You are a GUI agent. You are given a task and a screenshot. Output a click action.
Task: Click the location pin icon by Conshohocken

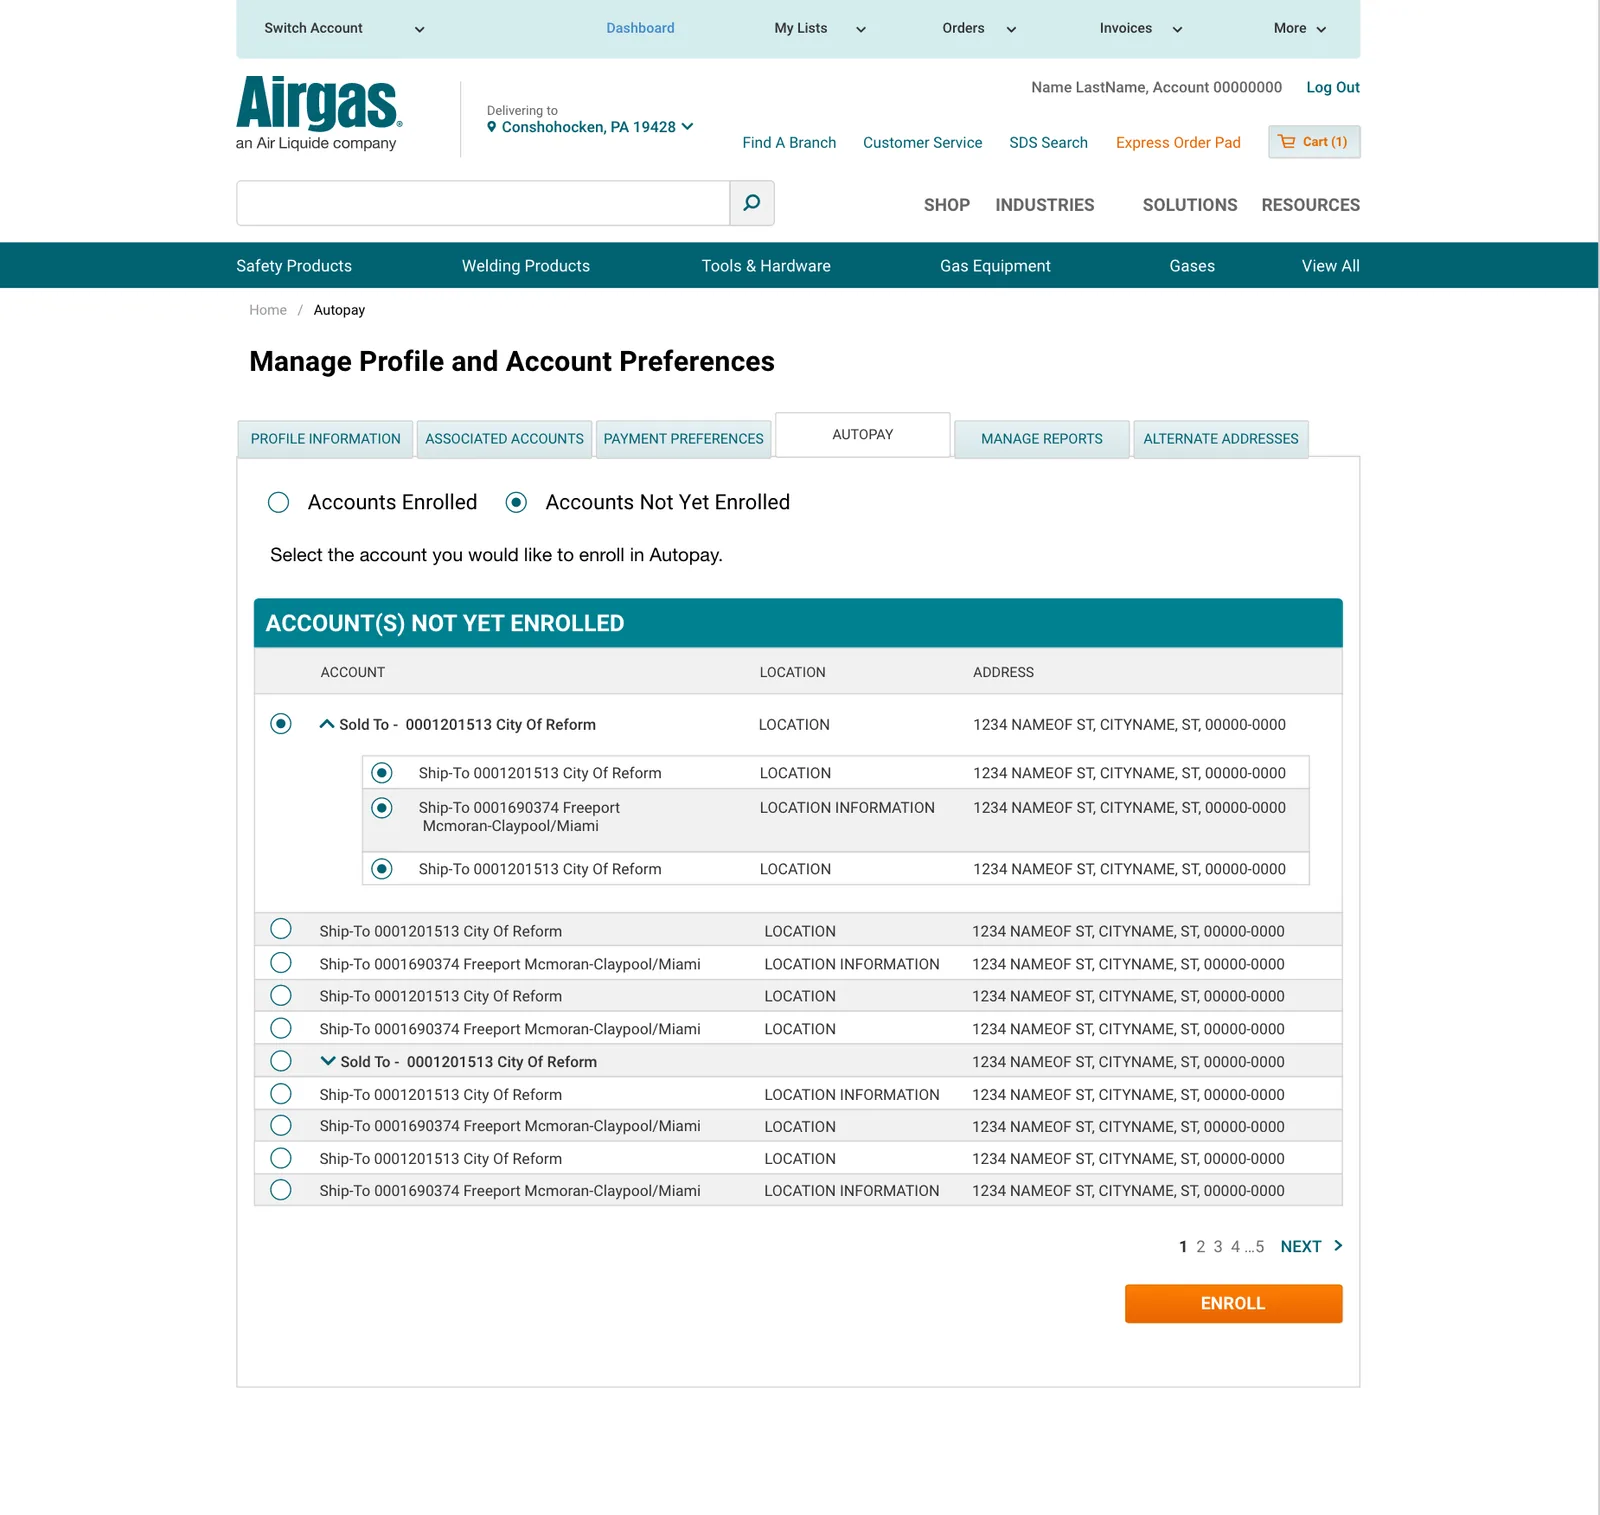pos(492,127)
